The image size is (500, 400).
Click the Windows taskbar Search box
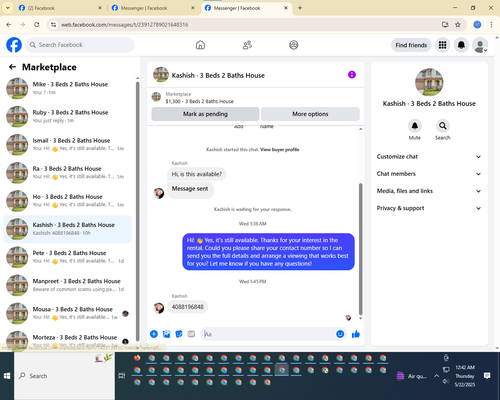coord(65,376)
